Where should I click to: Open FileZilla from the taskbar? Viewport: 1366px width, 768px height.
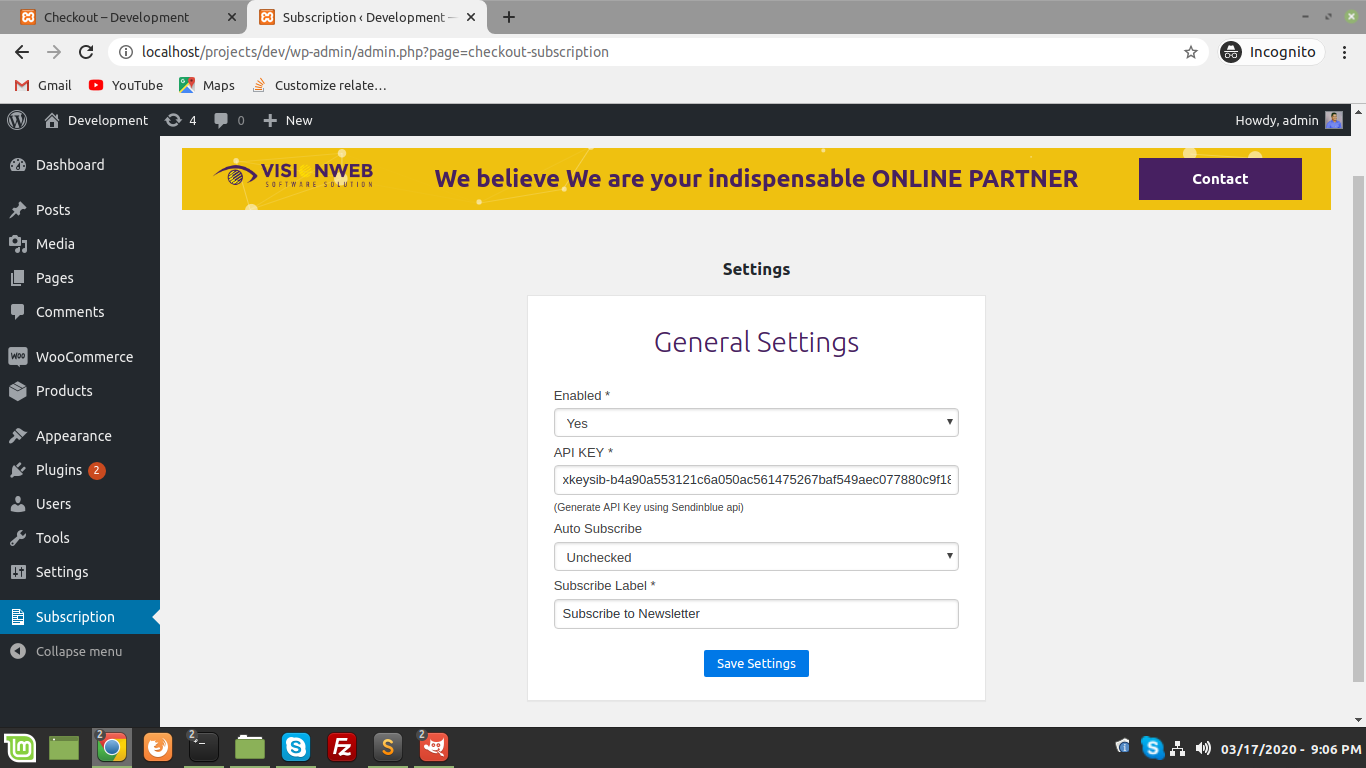pyautogui.click(x=342, y=747)
